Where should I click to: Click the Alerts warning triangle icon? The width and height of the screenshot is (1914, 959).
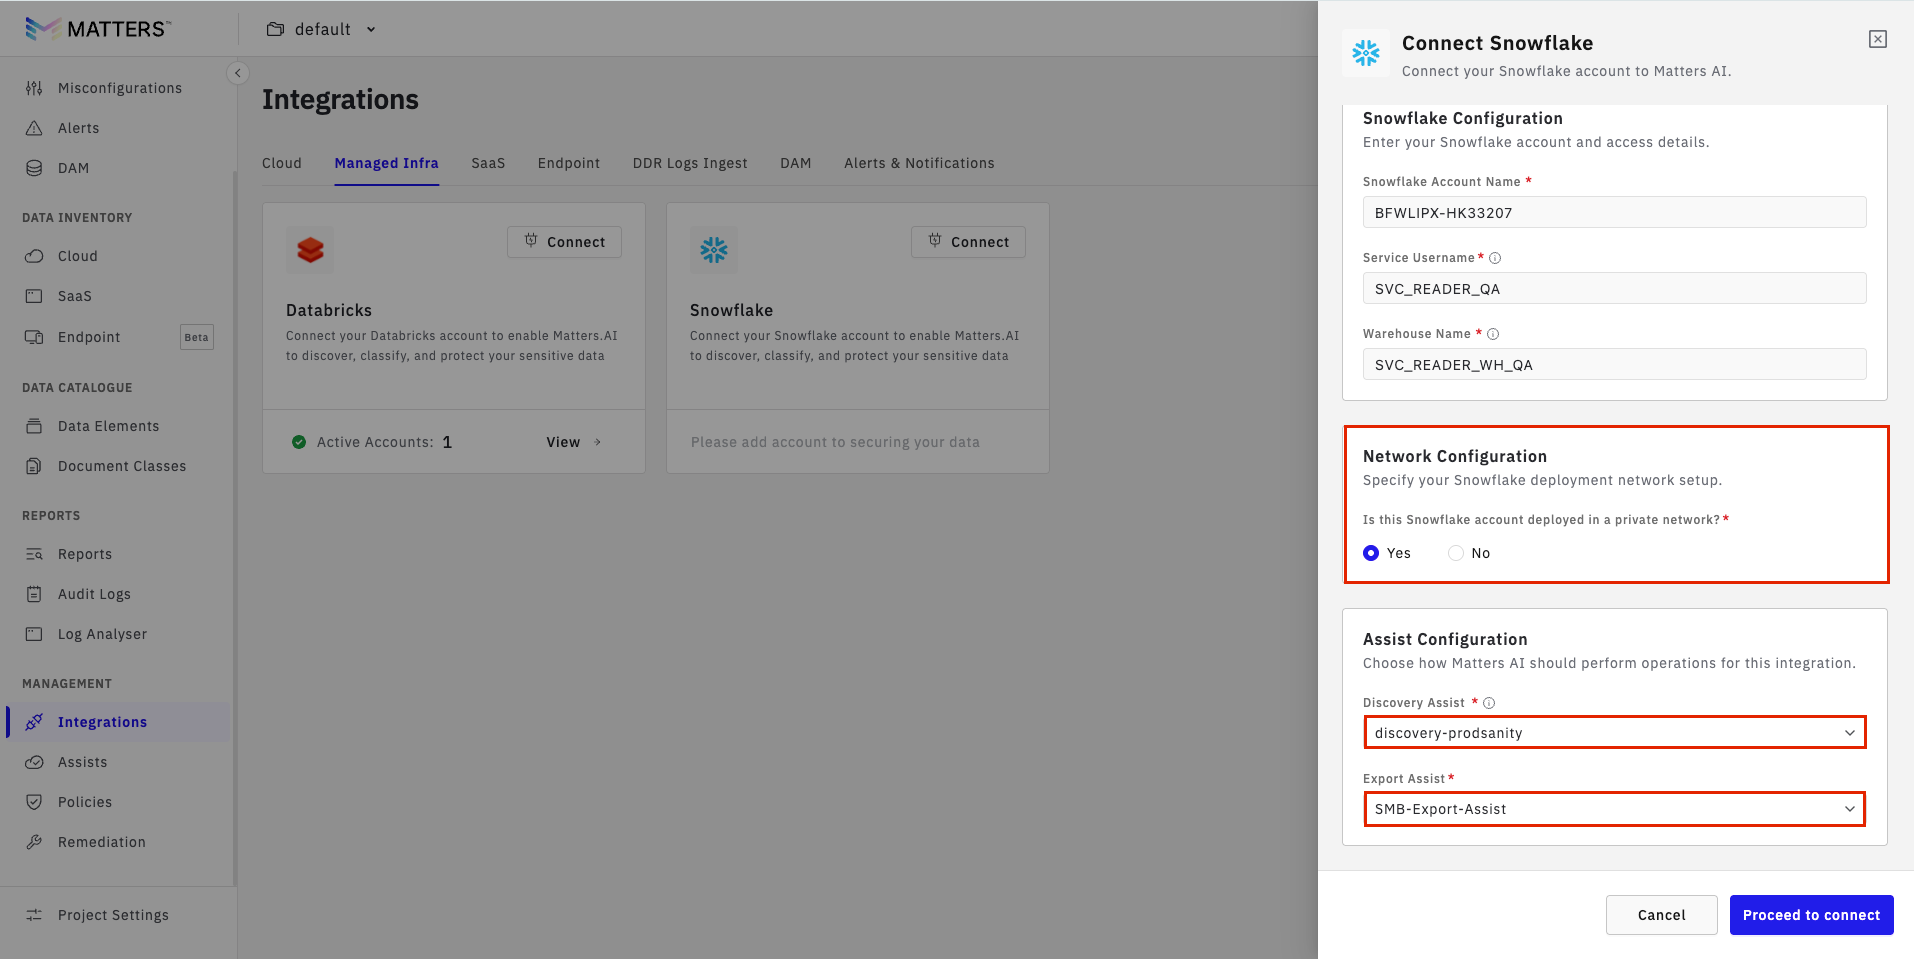pyautogui.click(x=34, y=128)
